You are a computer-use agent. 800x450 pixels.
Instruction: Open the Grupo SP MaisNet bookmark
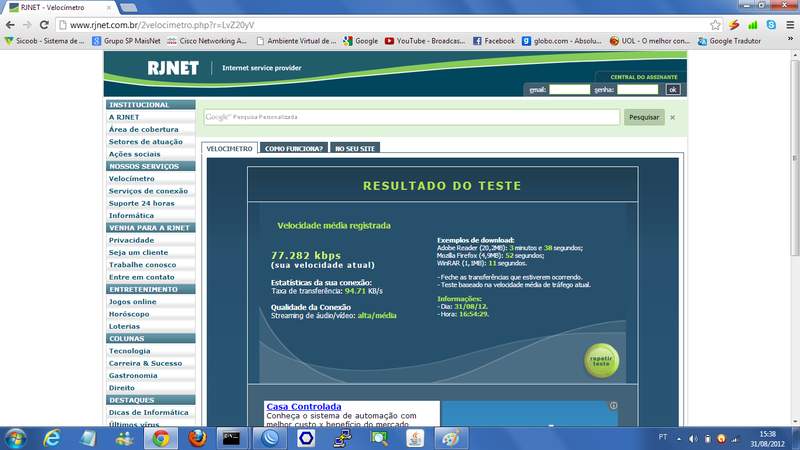[126, 41]
